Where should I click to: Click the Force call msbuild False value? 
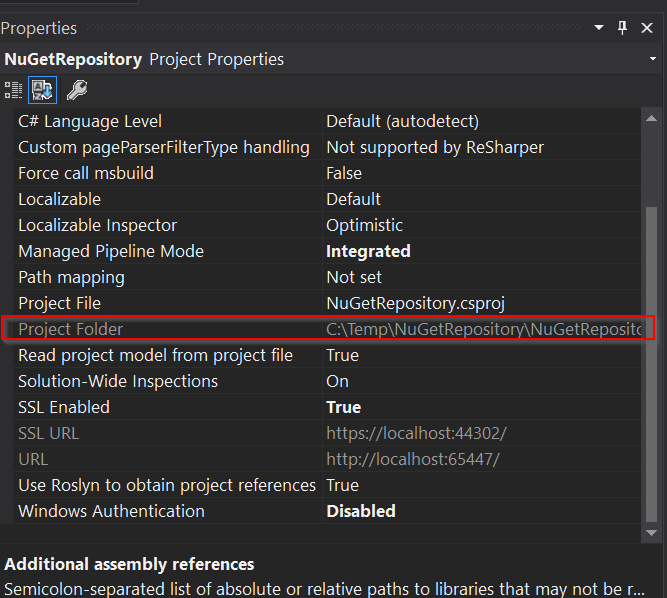(x=344, y=173)
